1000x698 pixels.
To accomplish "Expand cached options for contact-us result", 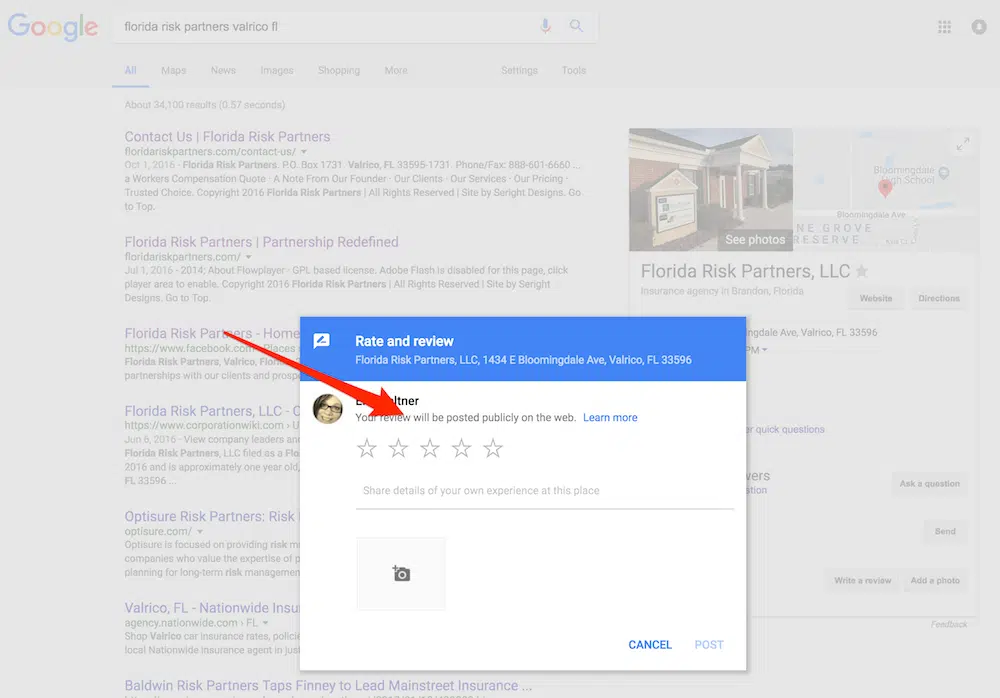I will click(304, 152).
